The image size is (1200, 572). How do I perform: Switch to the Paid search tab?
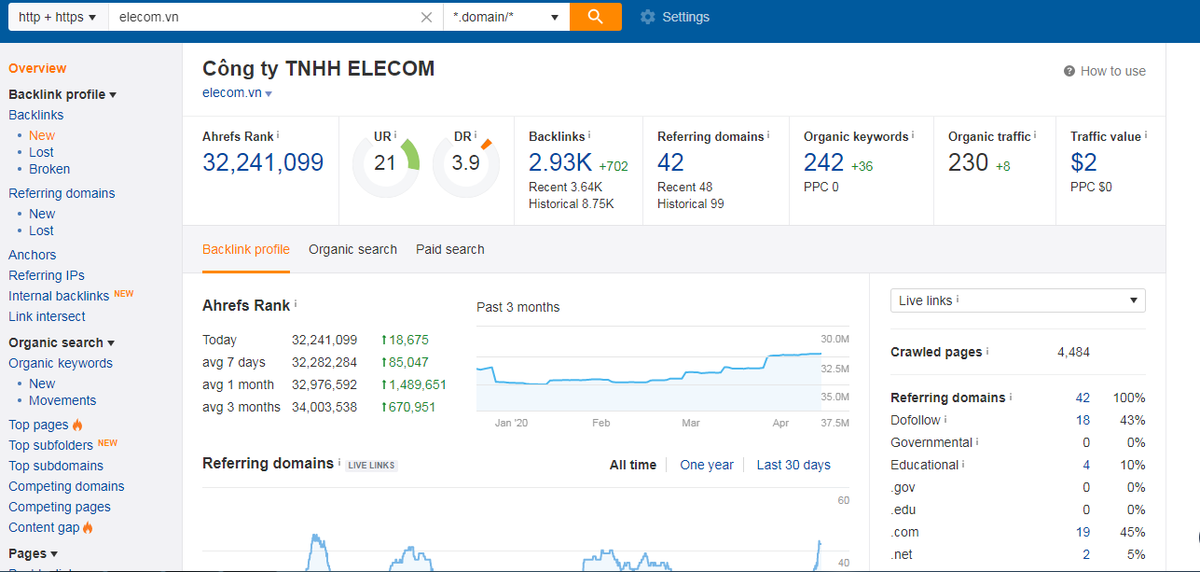tap(450, 249)
